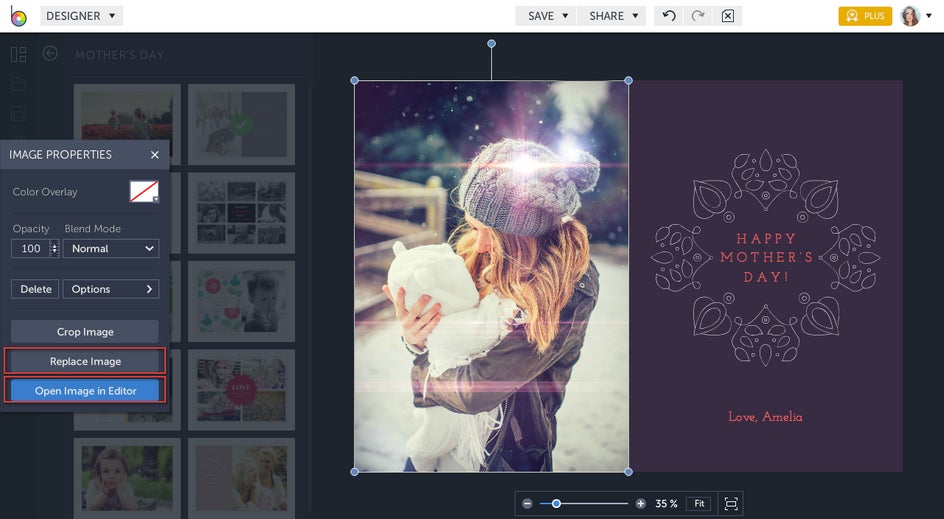Click the Replace Image button

tap(85, 361)
